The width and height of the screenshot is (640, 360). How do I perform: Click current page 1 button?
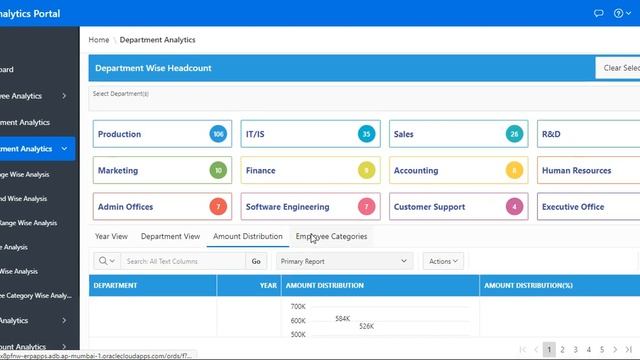coord(549,349)
